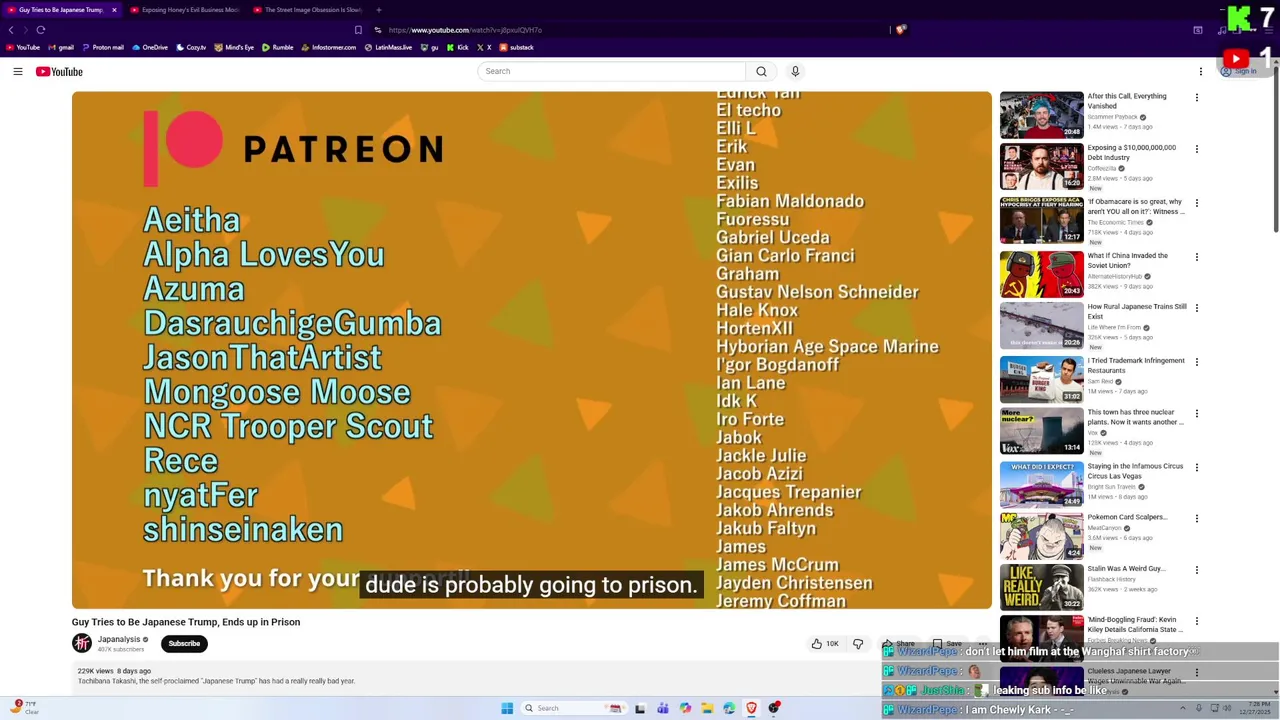This screenshot has height=720, width=1280.
Task: Open Brave browser taskbar icon
Action: tap(751, 708)
